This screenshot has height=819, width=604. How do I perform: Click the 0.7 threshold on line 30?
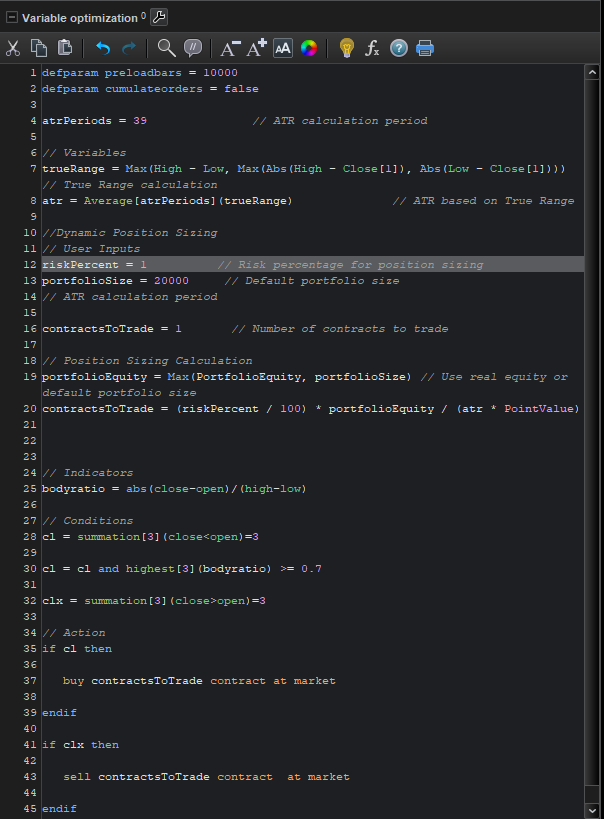(x=311, y=569)
